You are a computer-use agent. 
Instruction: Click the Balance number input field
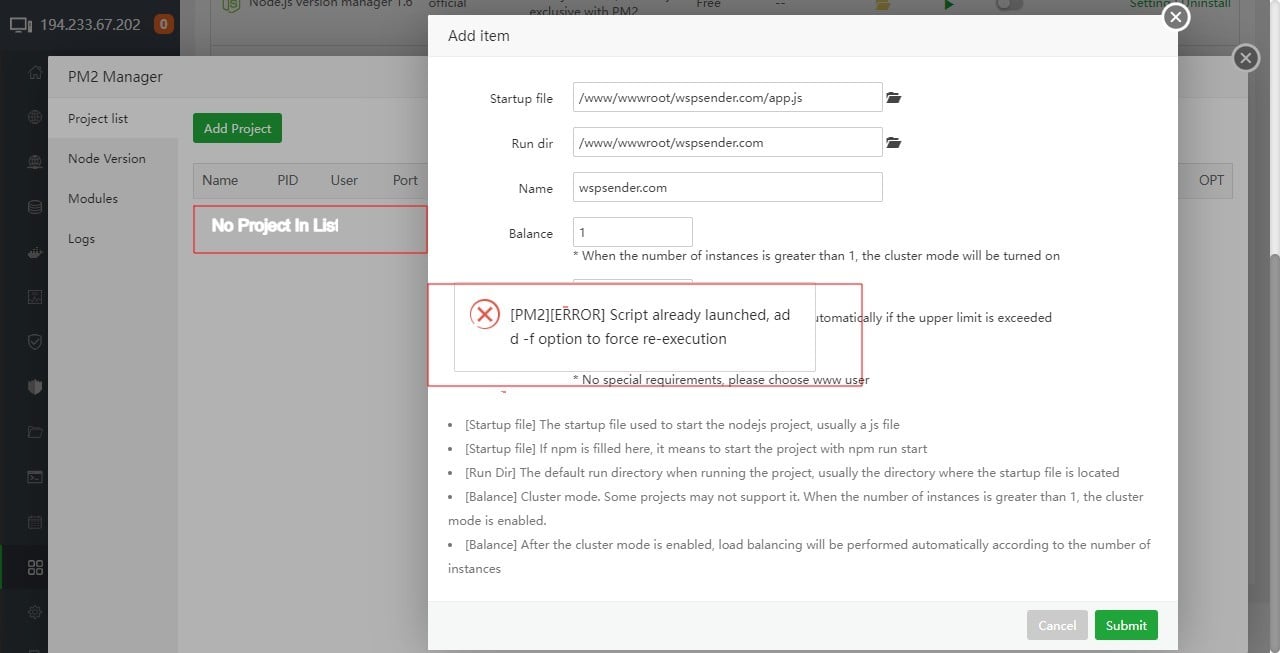tap(632, 231)
